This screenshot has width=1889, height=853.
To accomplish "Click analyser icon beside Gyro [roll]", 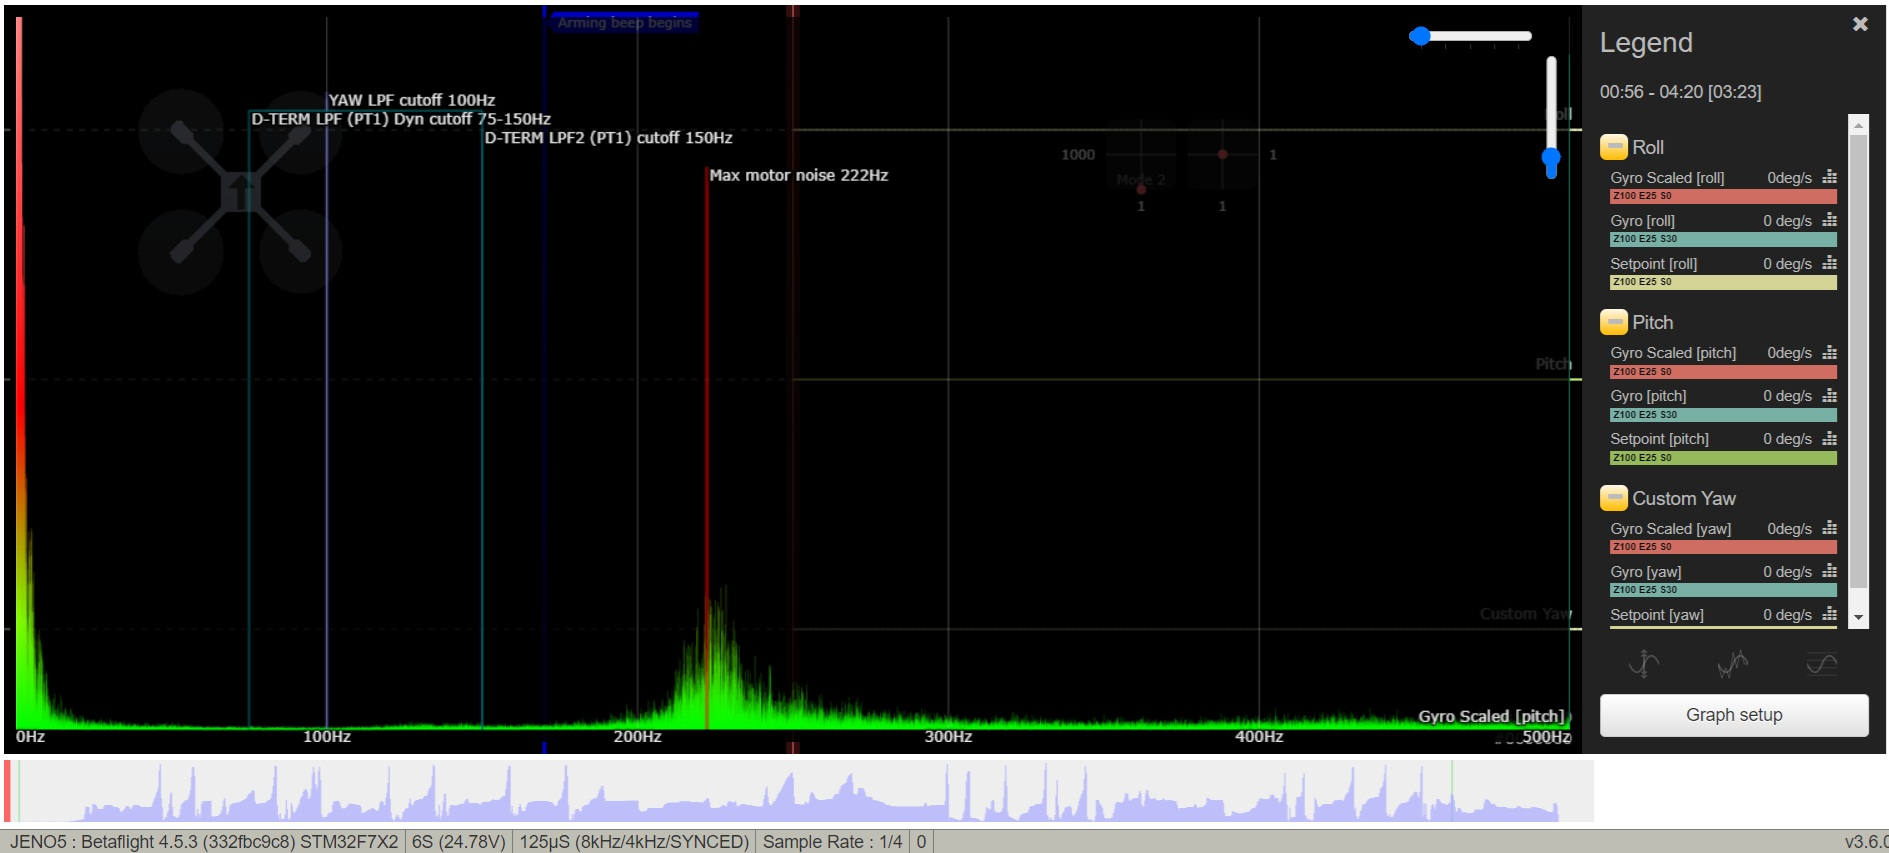I will (1829, 220).
